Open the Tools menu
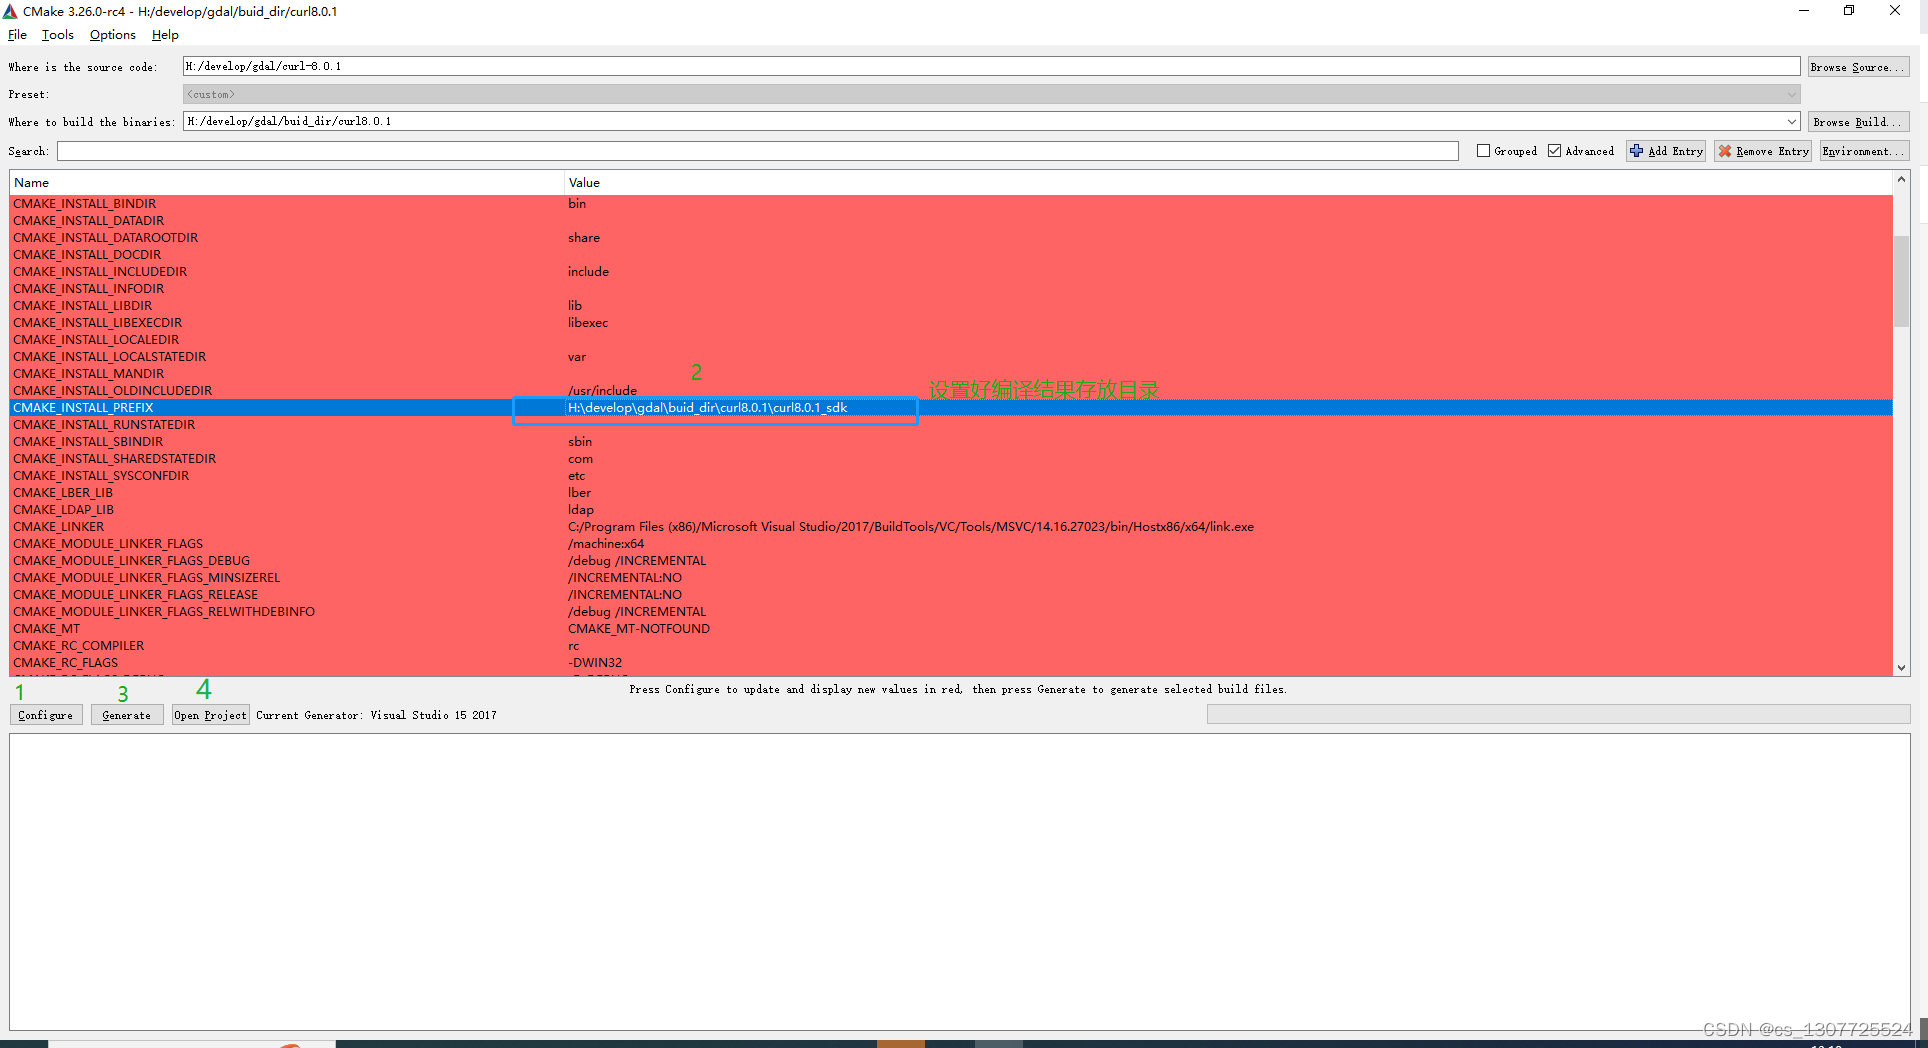Viewport: 1928px width, 1048px height. click(57, 35)
